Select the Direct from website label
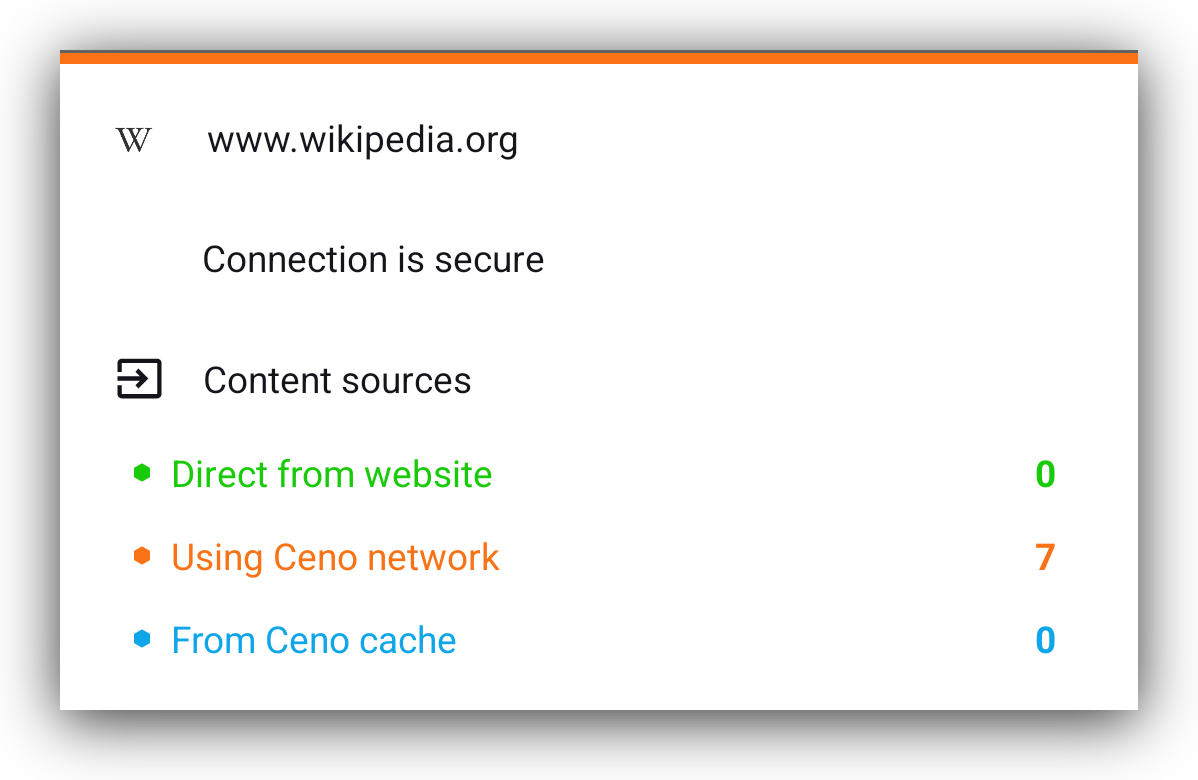 332,474
